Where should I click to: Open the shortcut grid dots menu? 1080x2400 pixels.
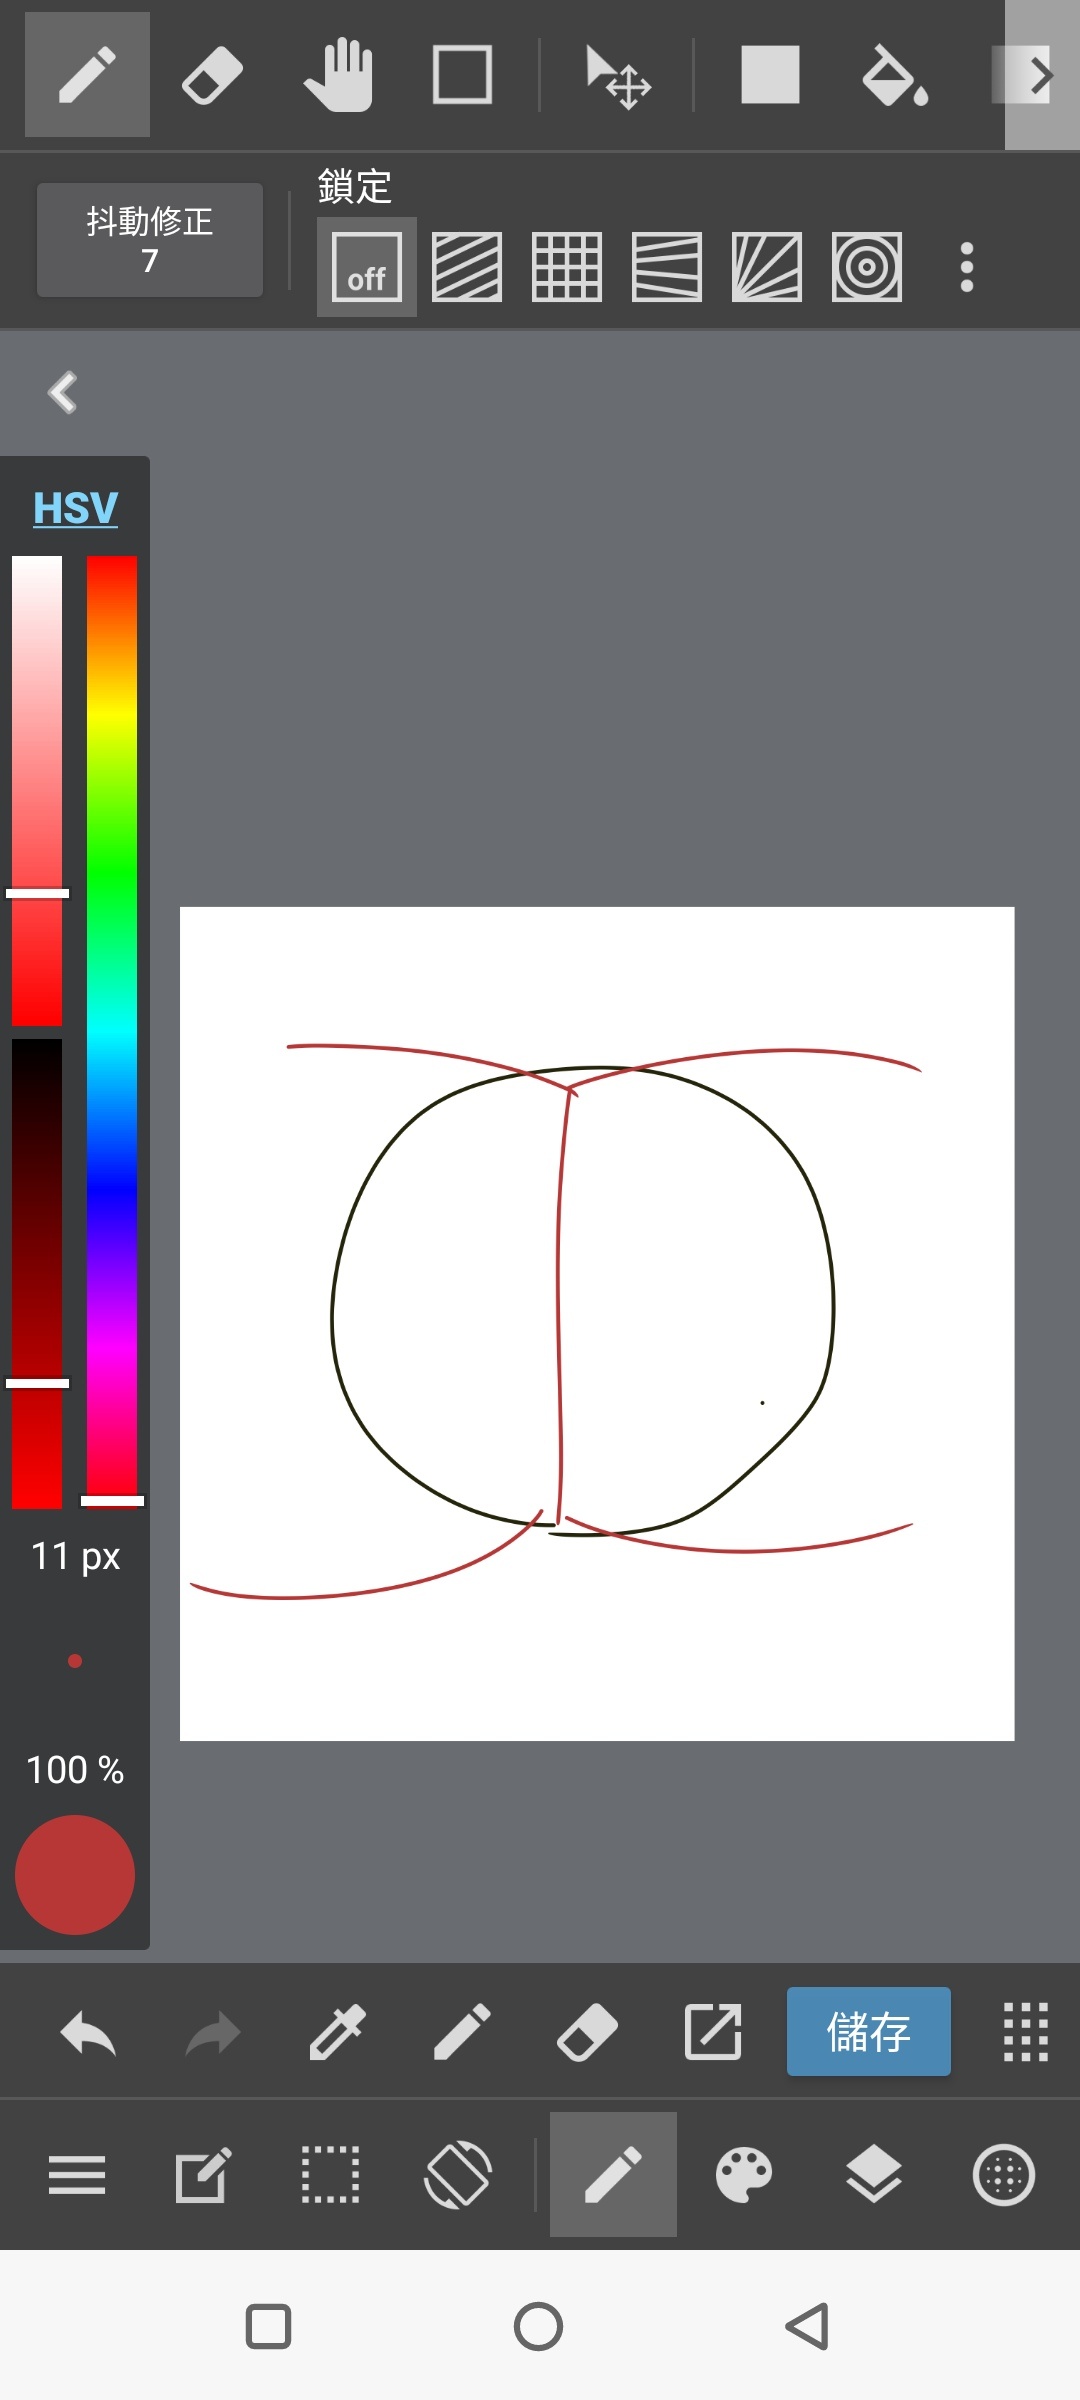(1026, 2032)
